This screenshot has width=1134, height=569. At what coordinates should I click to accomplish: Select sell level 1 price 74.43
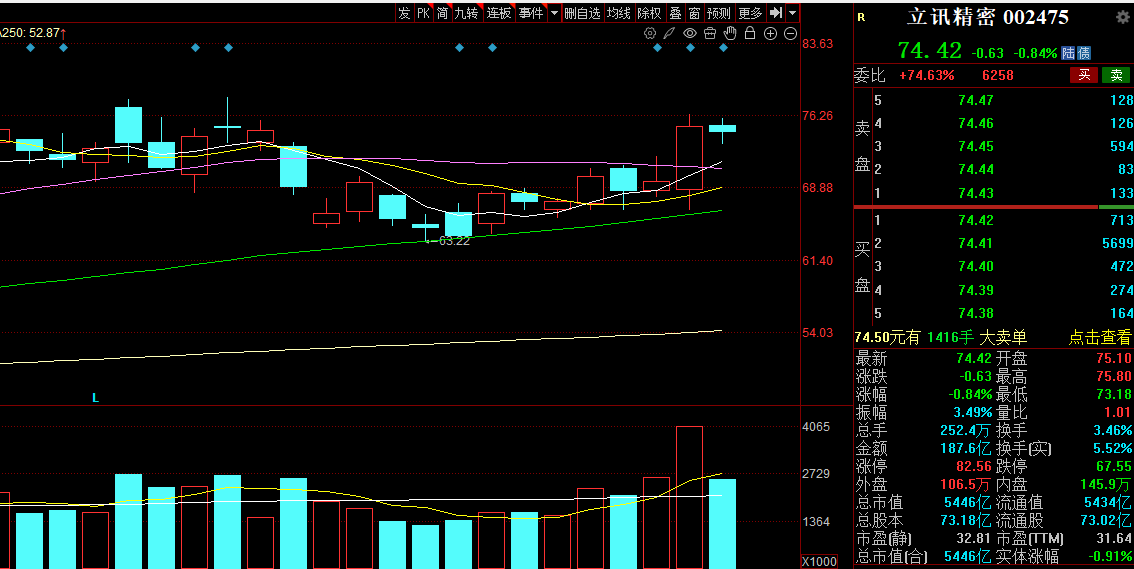(976, 193)
